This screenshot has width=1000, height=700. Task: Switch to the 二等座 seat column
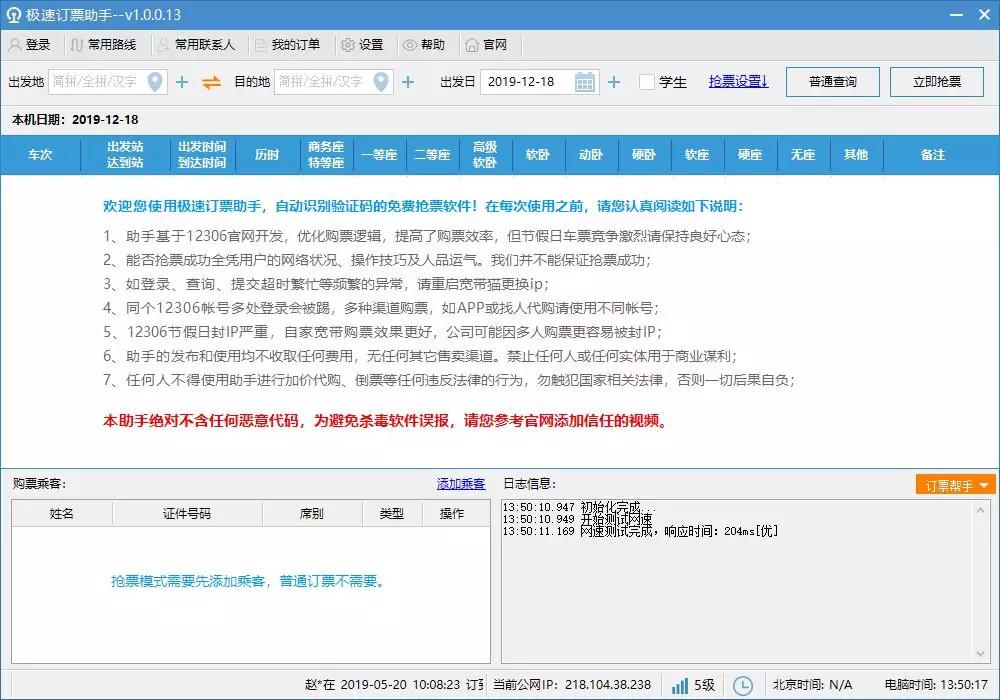[x=434, y=155]
